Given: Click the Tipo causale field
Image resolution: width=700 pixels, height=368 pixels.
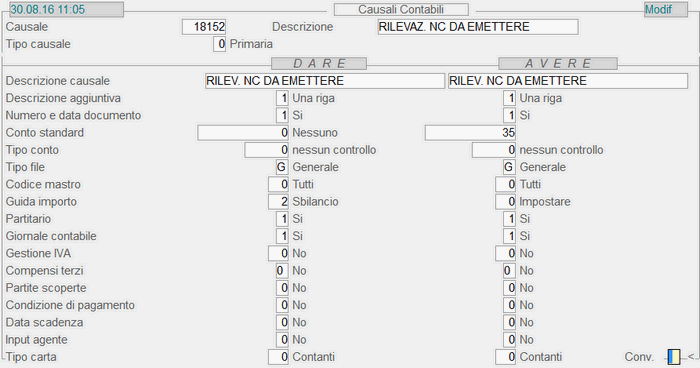Looking at the screenshot, I should pyautogui.click(x=219, y=44).
